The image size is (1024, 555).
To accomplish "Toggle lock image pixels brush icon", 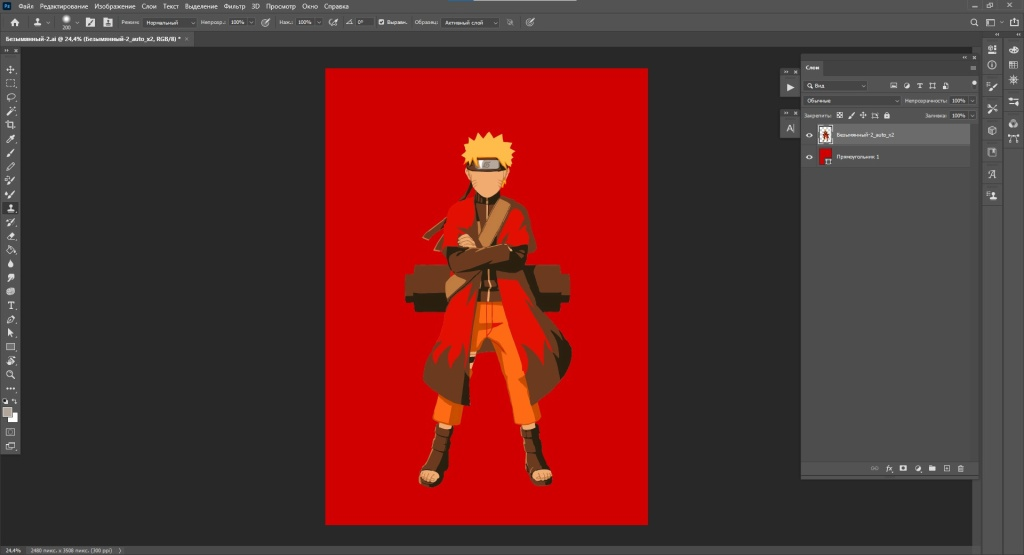I will tap(852, 116).
